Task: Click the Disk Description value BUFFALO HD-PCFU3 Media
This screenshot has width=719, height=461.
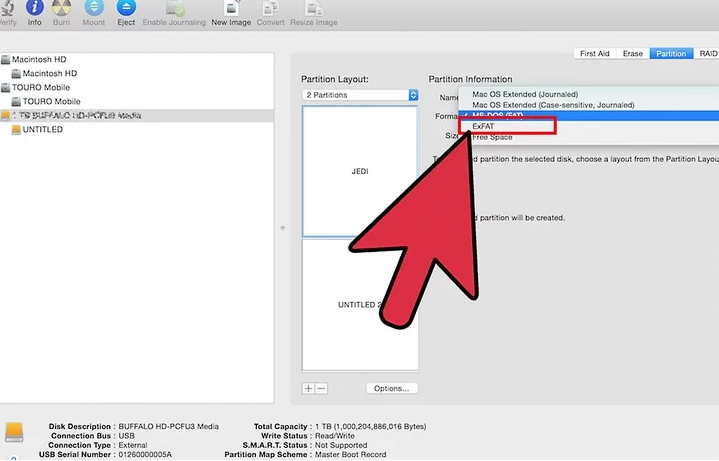Action: coord(169,427)
